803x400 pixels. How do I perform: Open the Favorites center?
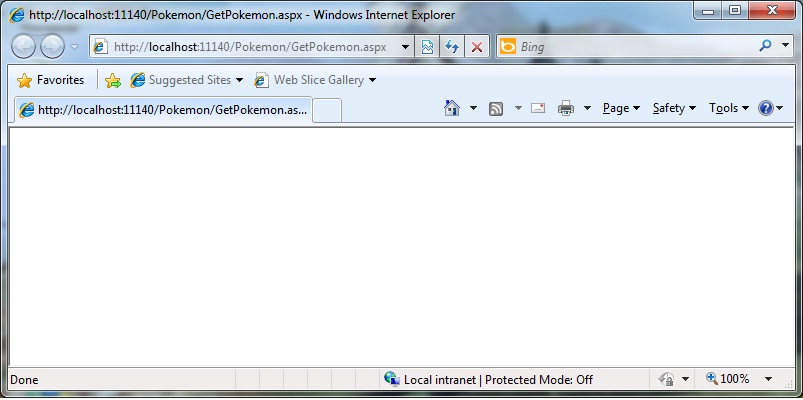[x=50, y=80]
